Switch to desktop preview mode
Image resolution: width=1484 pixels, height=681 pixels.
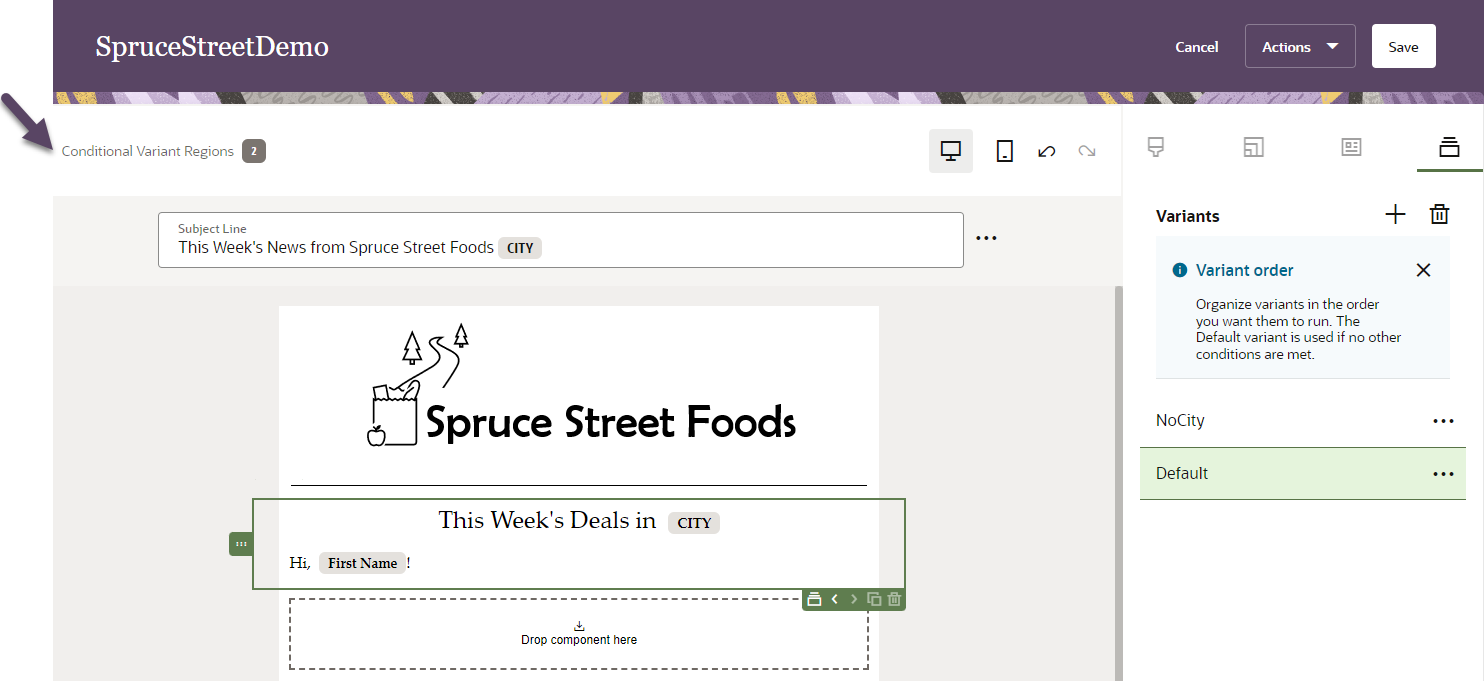951,151
